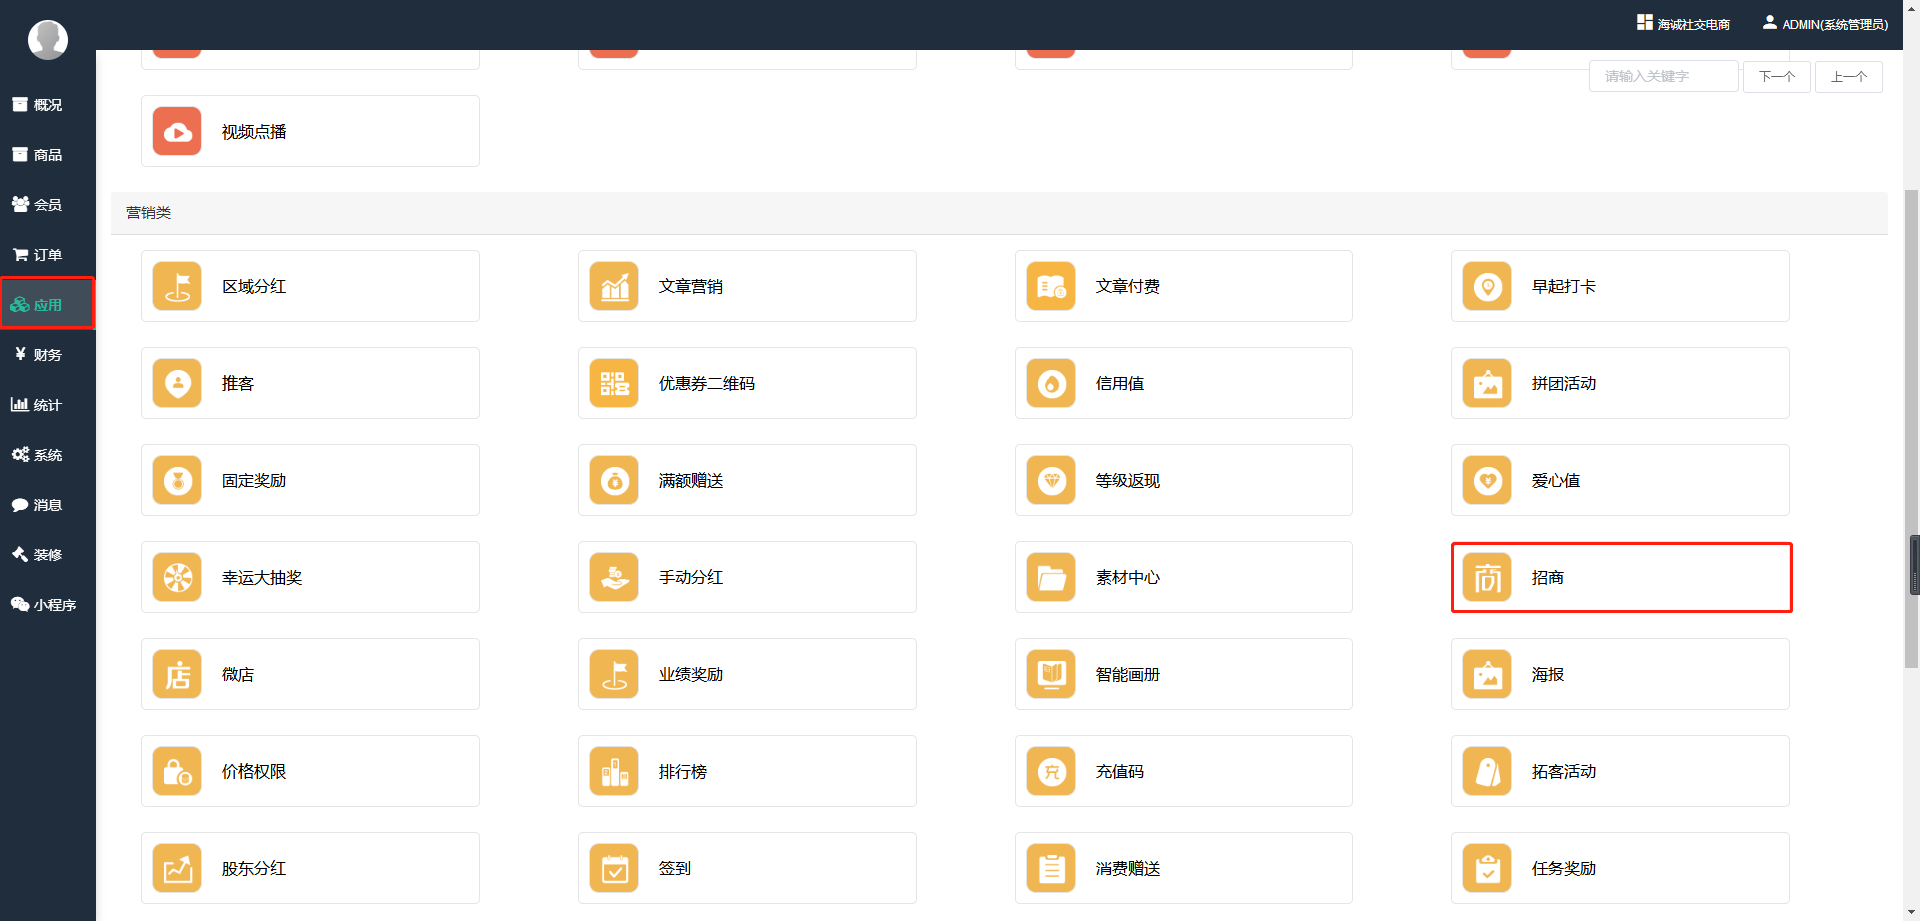1920x921 pixels.
Task: Click the 微店 shop icon
Action: click(177, 675)
